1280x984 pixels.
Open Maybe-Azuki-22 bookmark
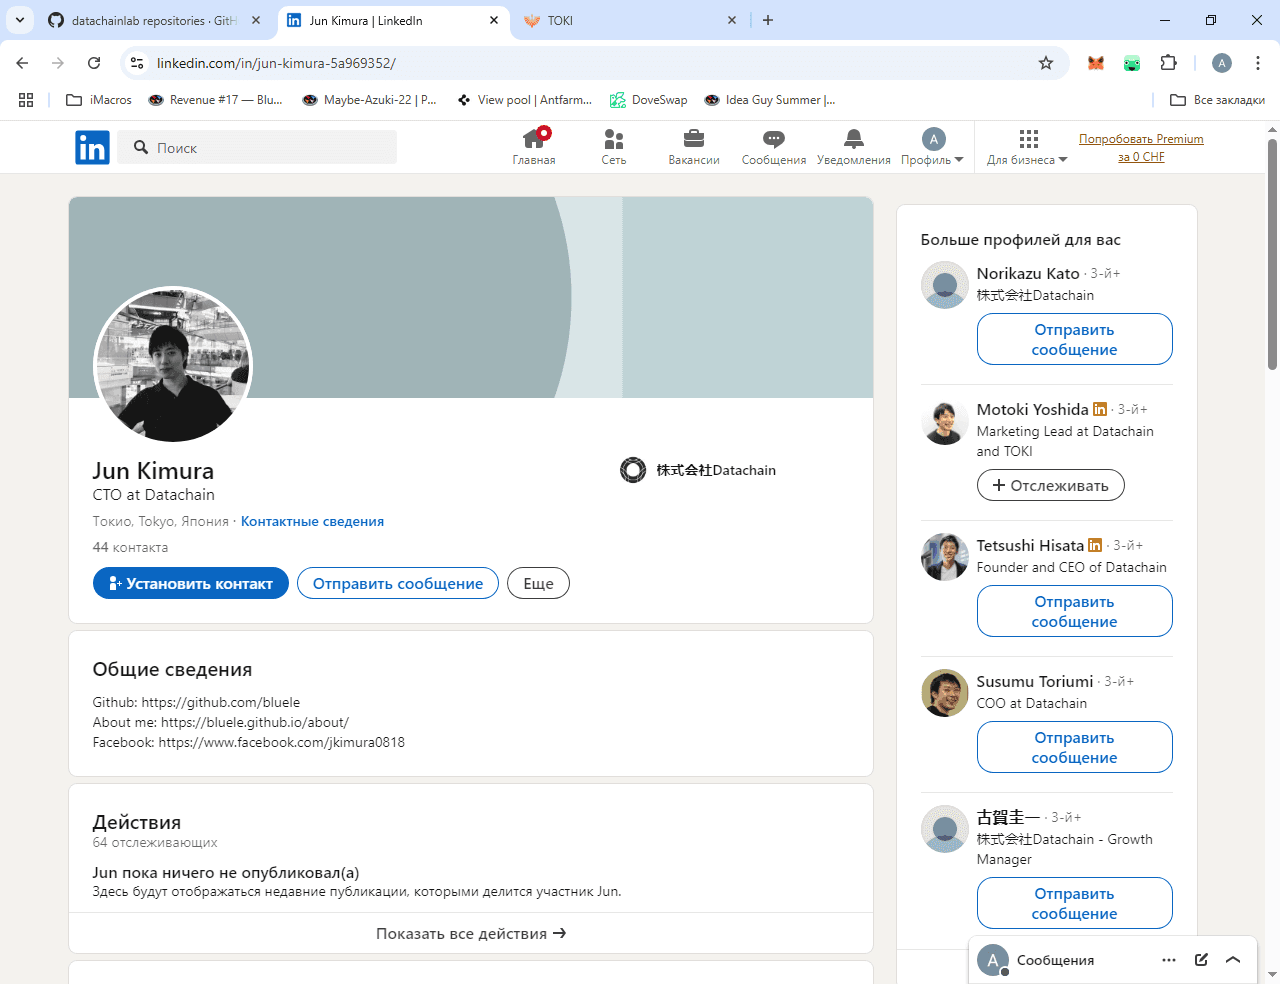click(369, 100)
